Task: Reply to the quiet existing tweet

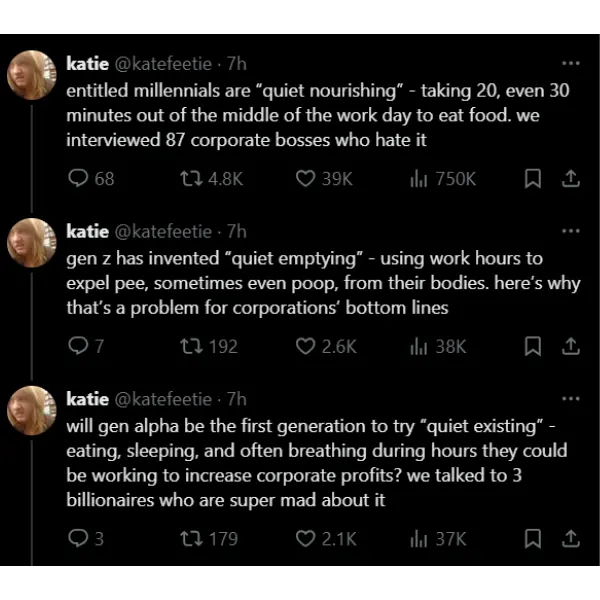Action: coord(78,539)
